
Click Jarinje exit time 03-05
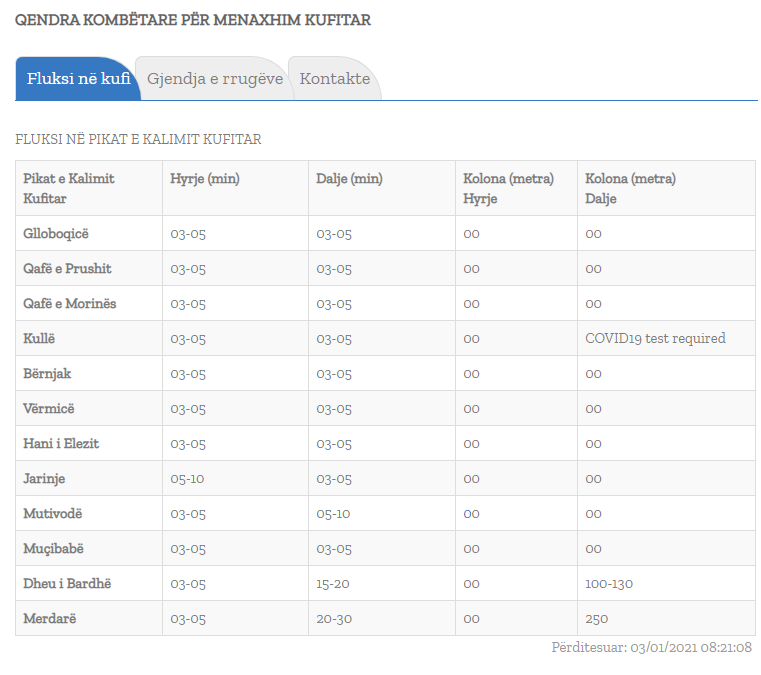[334, 479]
